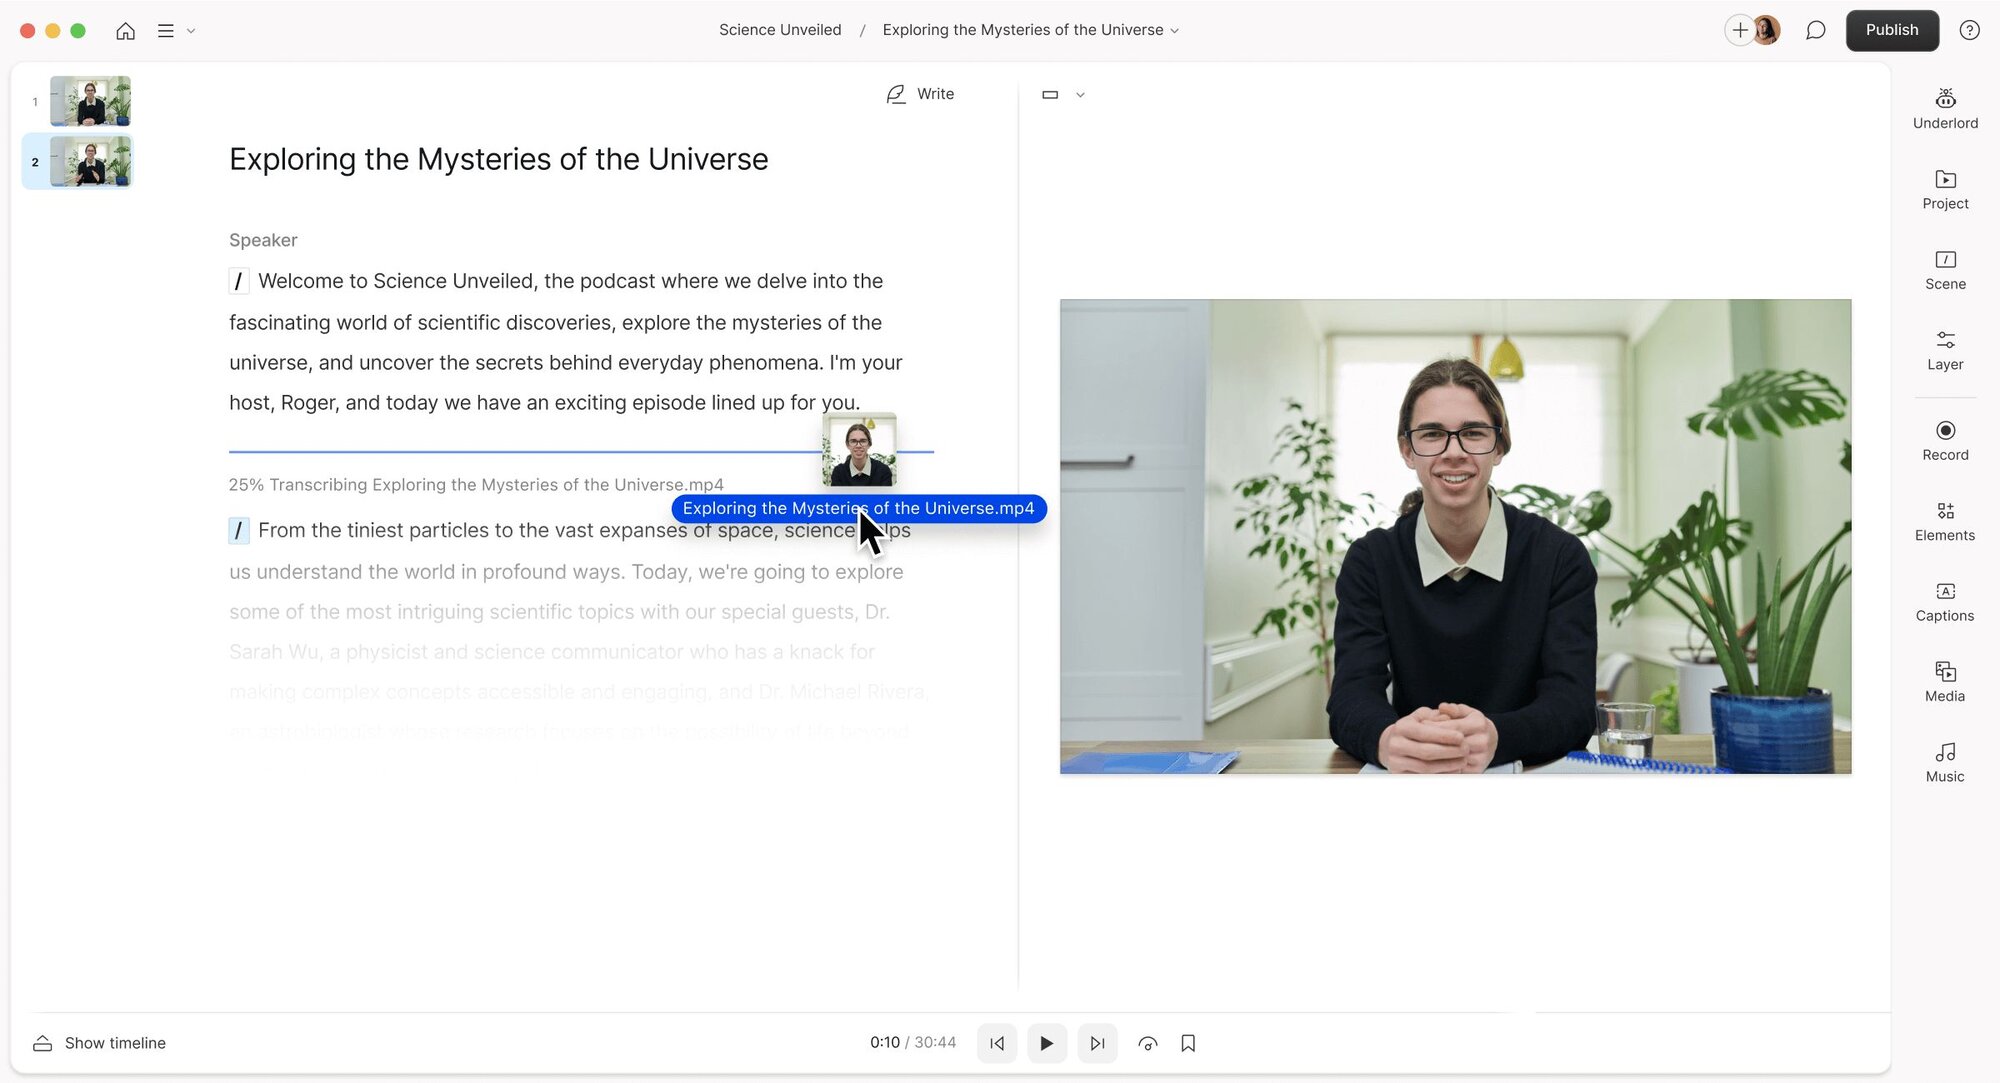Open the Elements panel

[1944, 520]
